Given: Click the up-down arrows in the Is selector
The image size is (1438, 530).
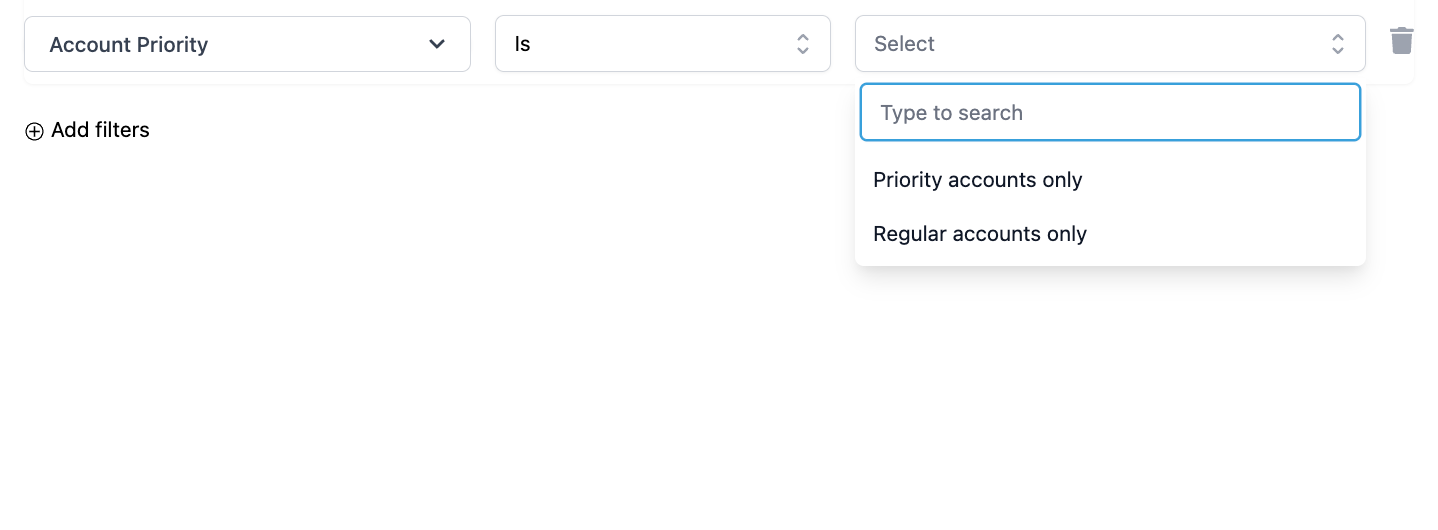Looking at the screenshot, I should tap(802, 44).
